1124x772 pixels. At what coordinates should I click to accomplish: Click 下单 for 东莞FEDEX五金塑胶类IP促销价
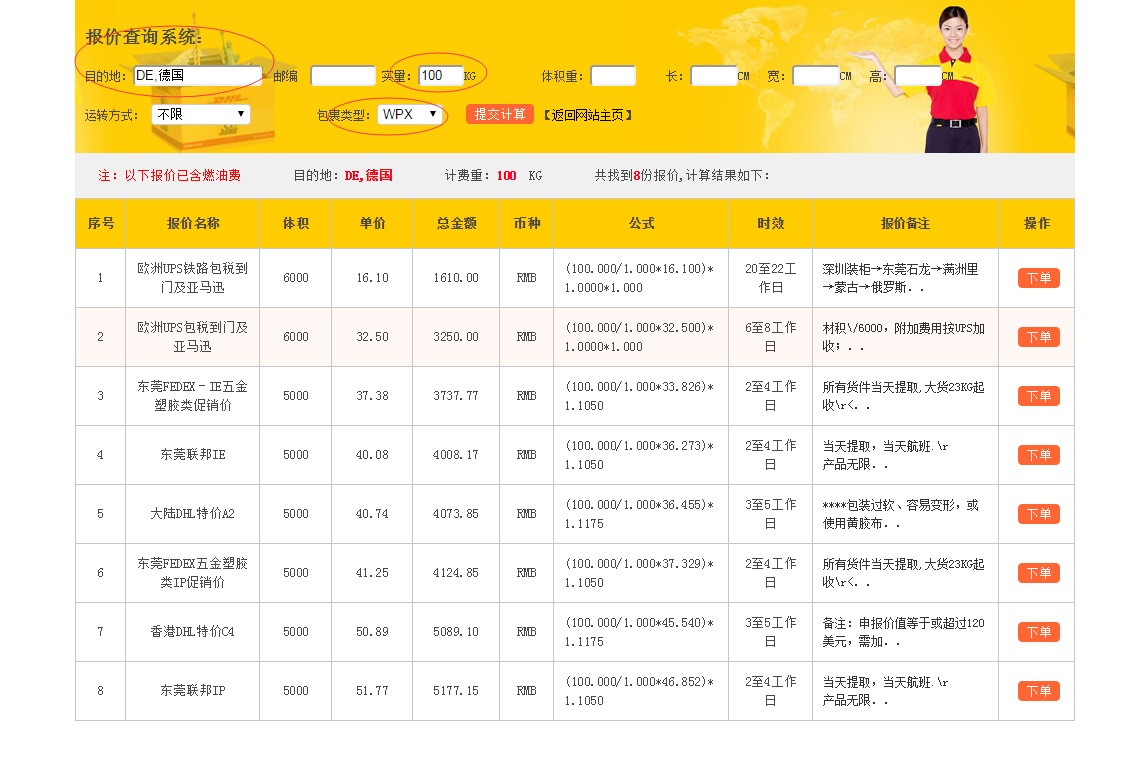[x=1038, y=573]
